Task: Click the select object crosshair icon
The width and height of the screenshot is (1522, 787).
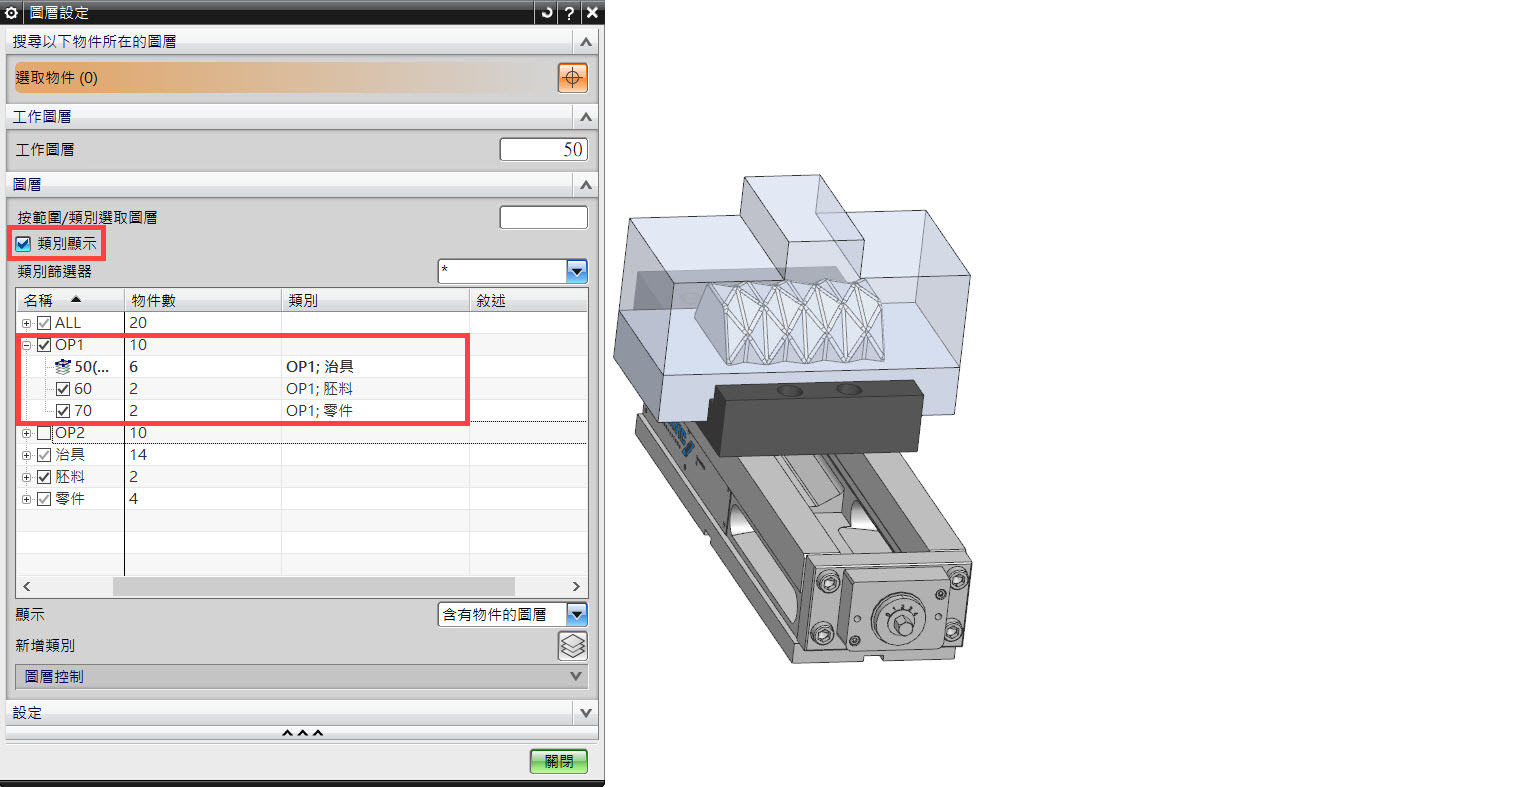Action: tap(572, 77)
